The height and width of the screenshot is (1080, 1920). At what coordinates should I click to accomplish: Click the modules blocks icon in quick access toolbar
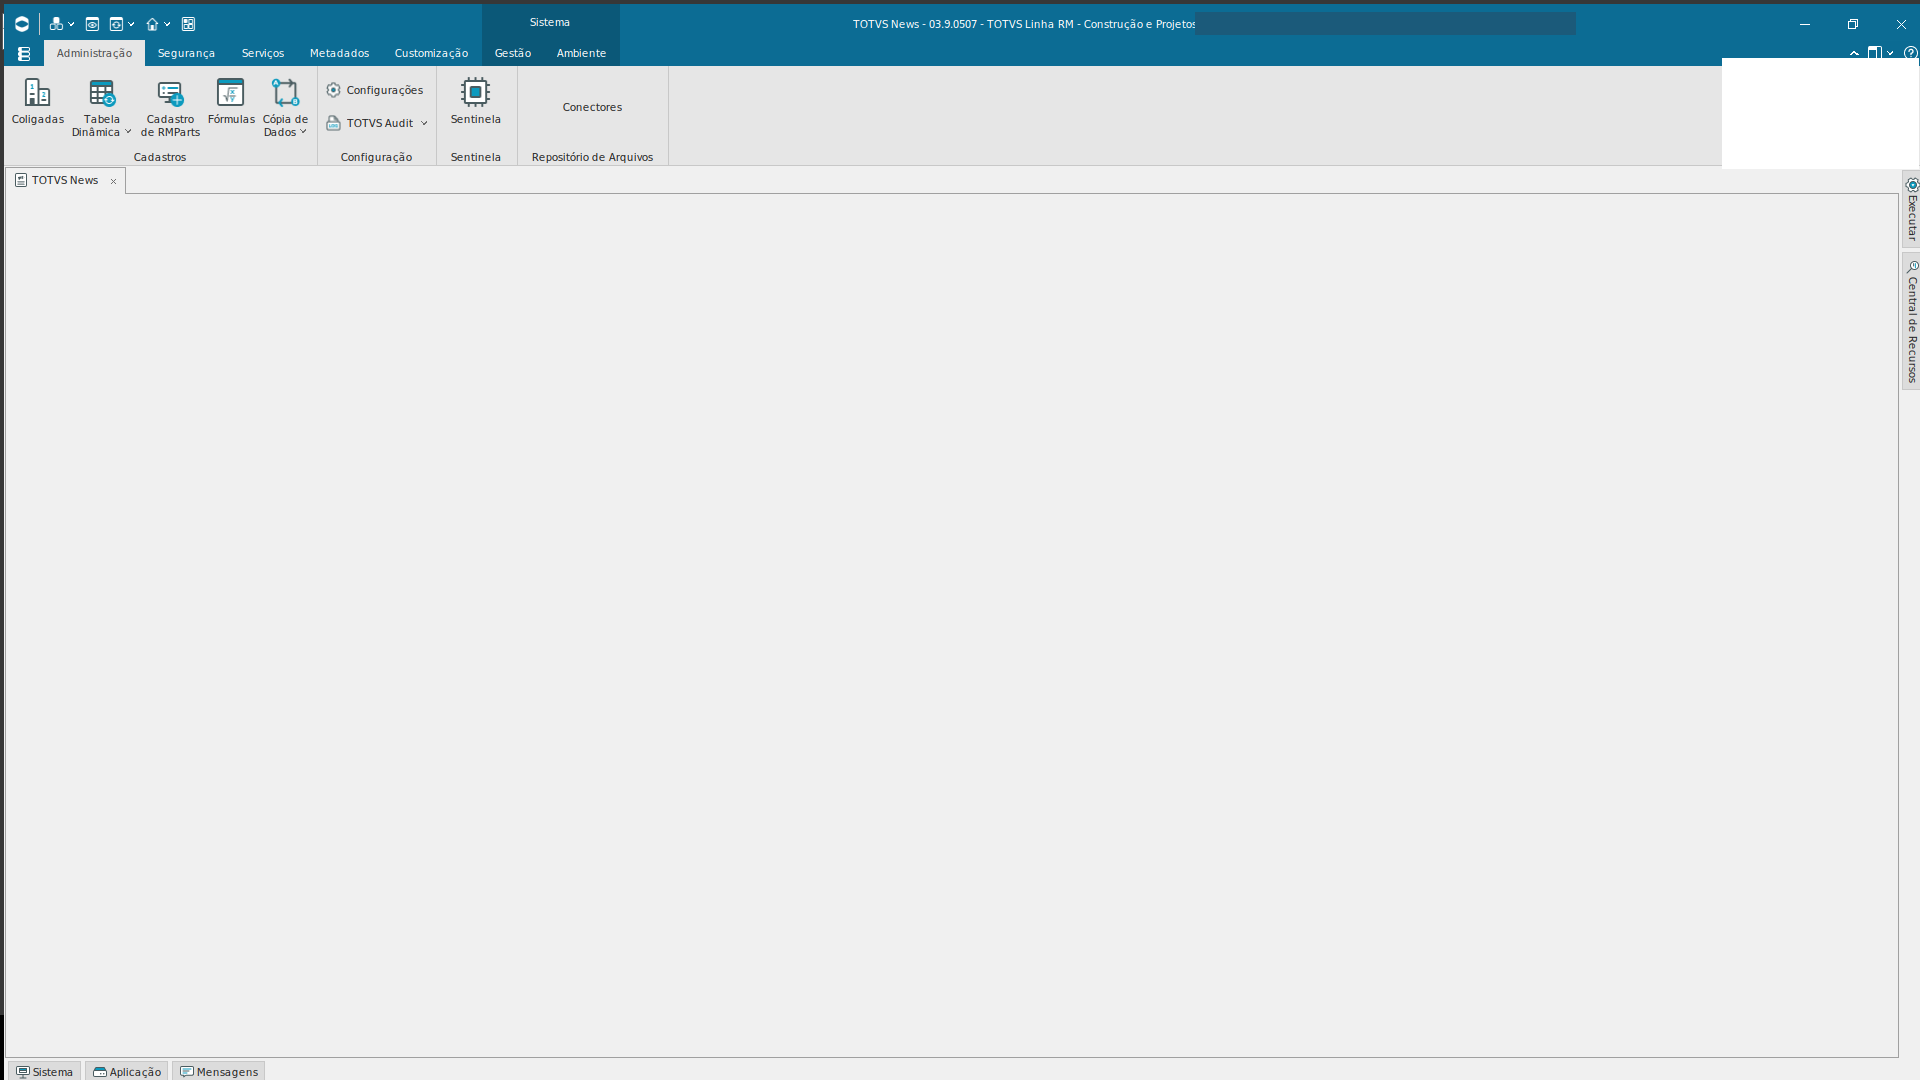(x=56, y=24)
